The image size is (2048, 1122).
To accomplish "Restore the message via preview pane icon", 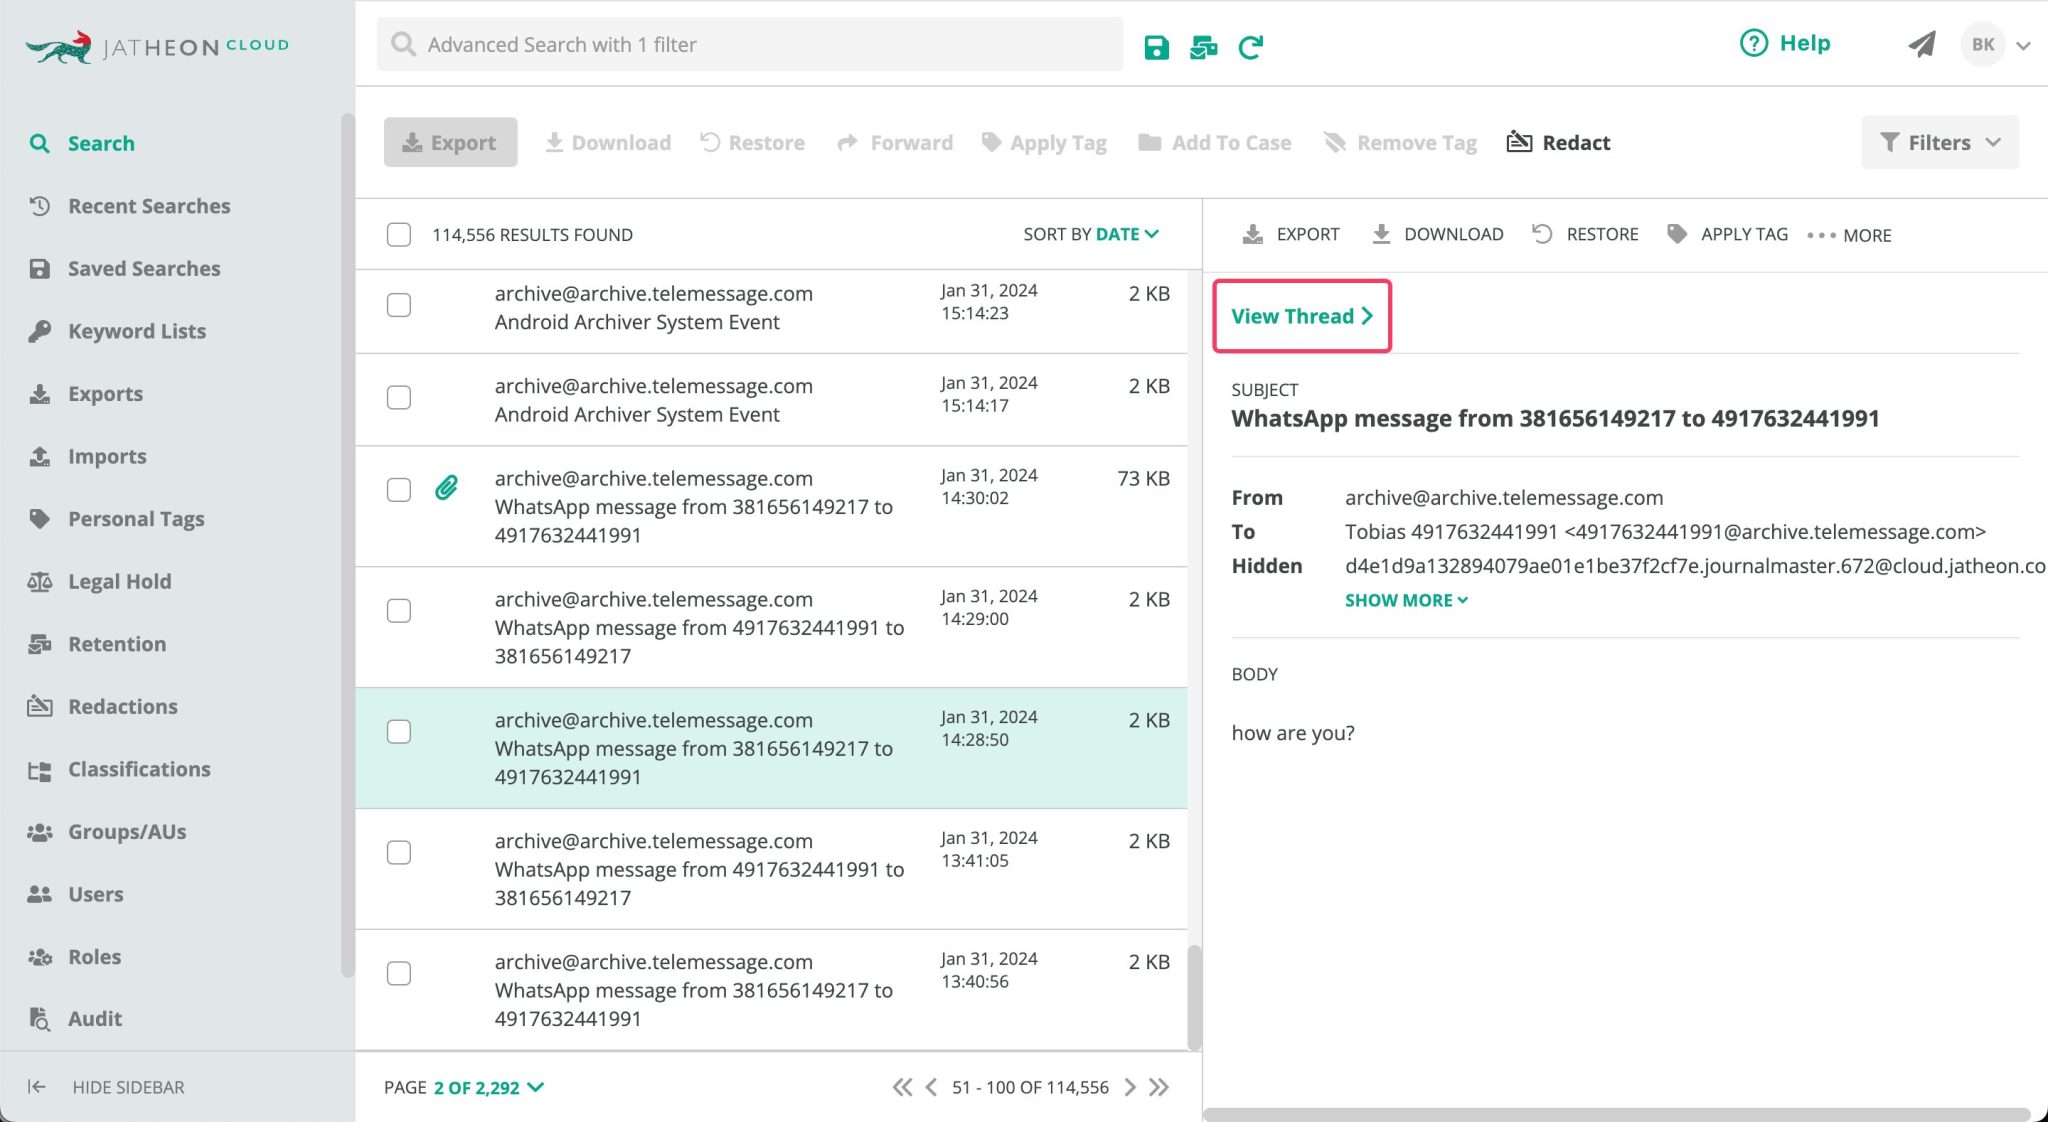I will [x=1585, y=234].
